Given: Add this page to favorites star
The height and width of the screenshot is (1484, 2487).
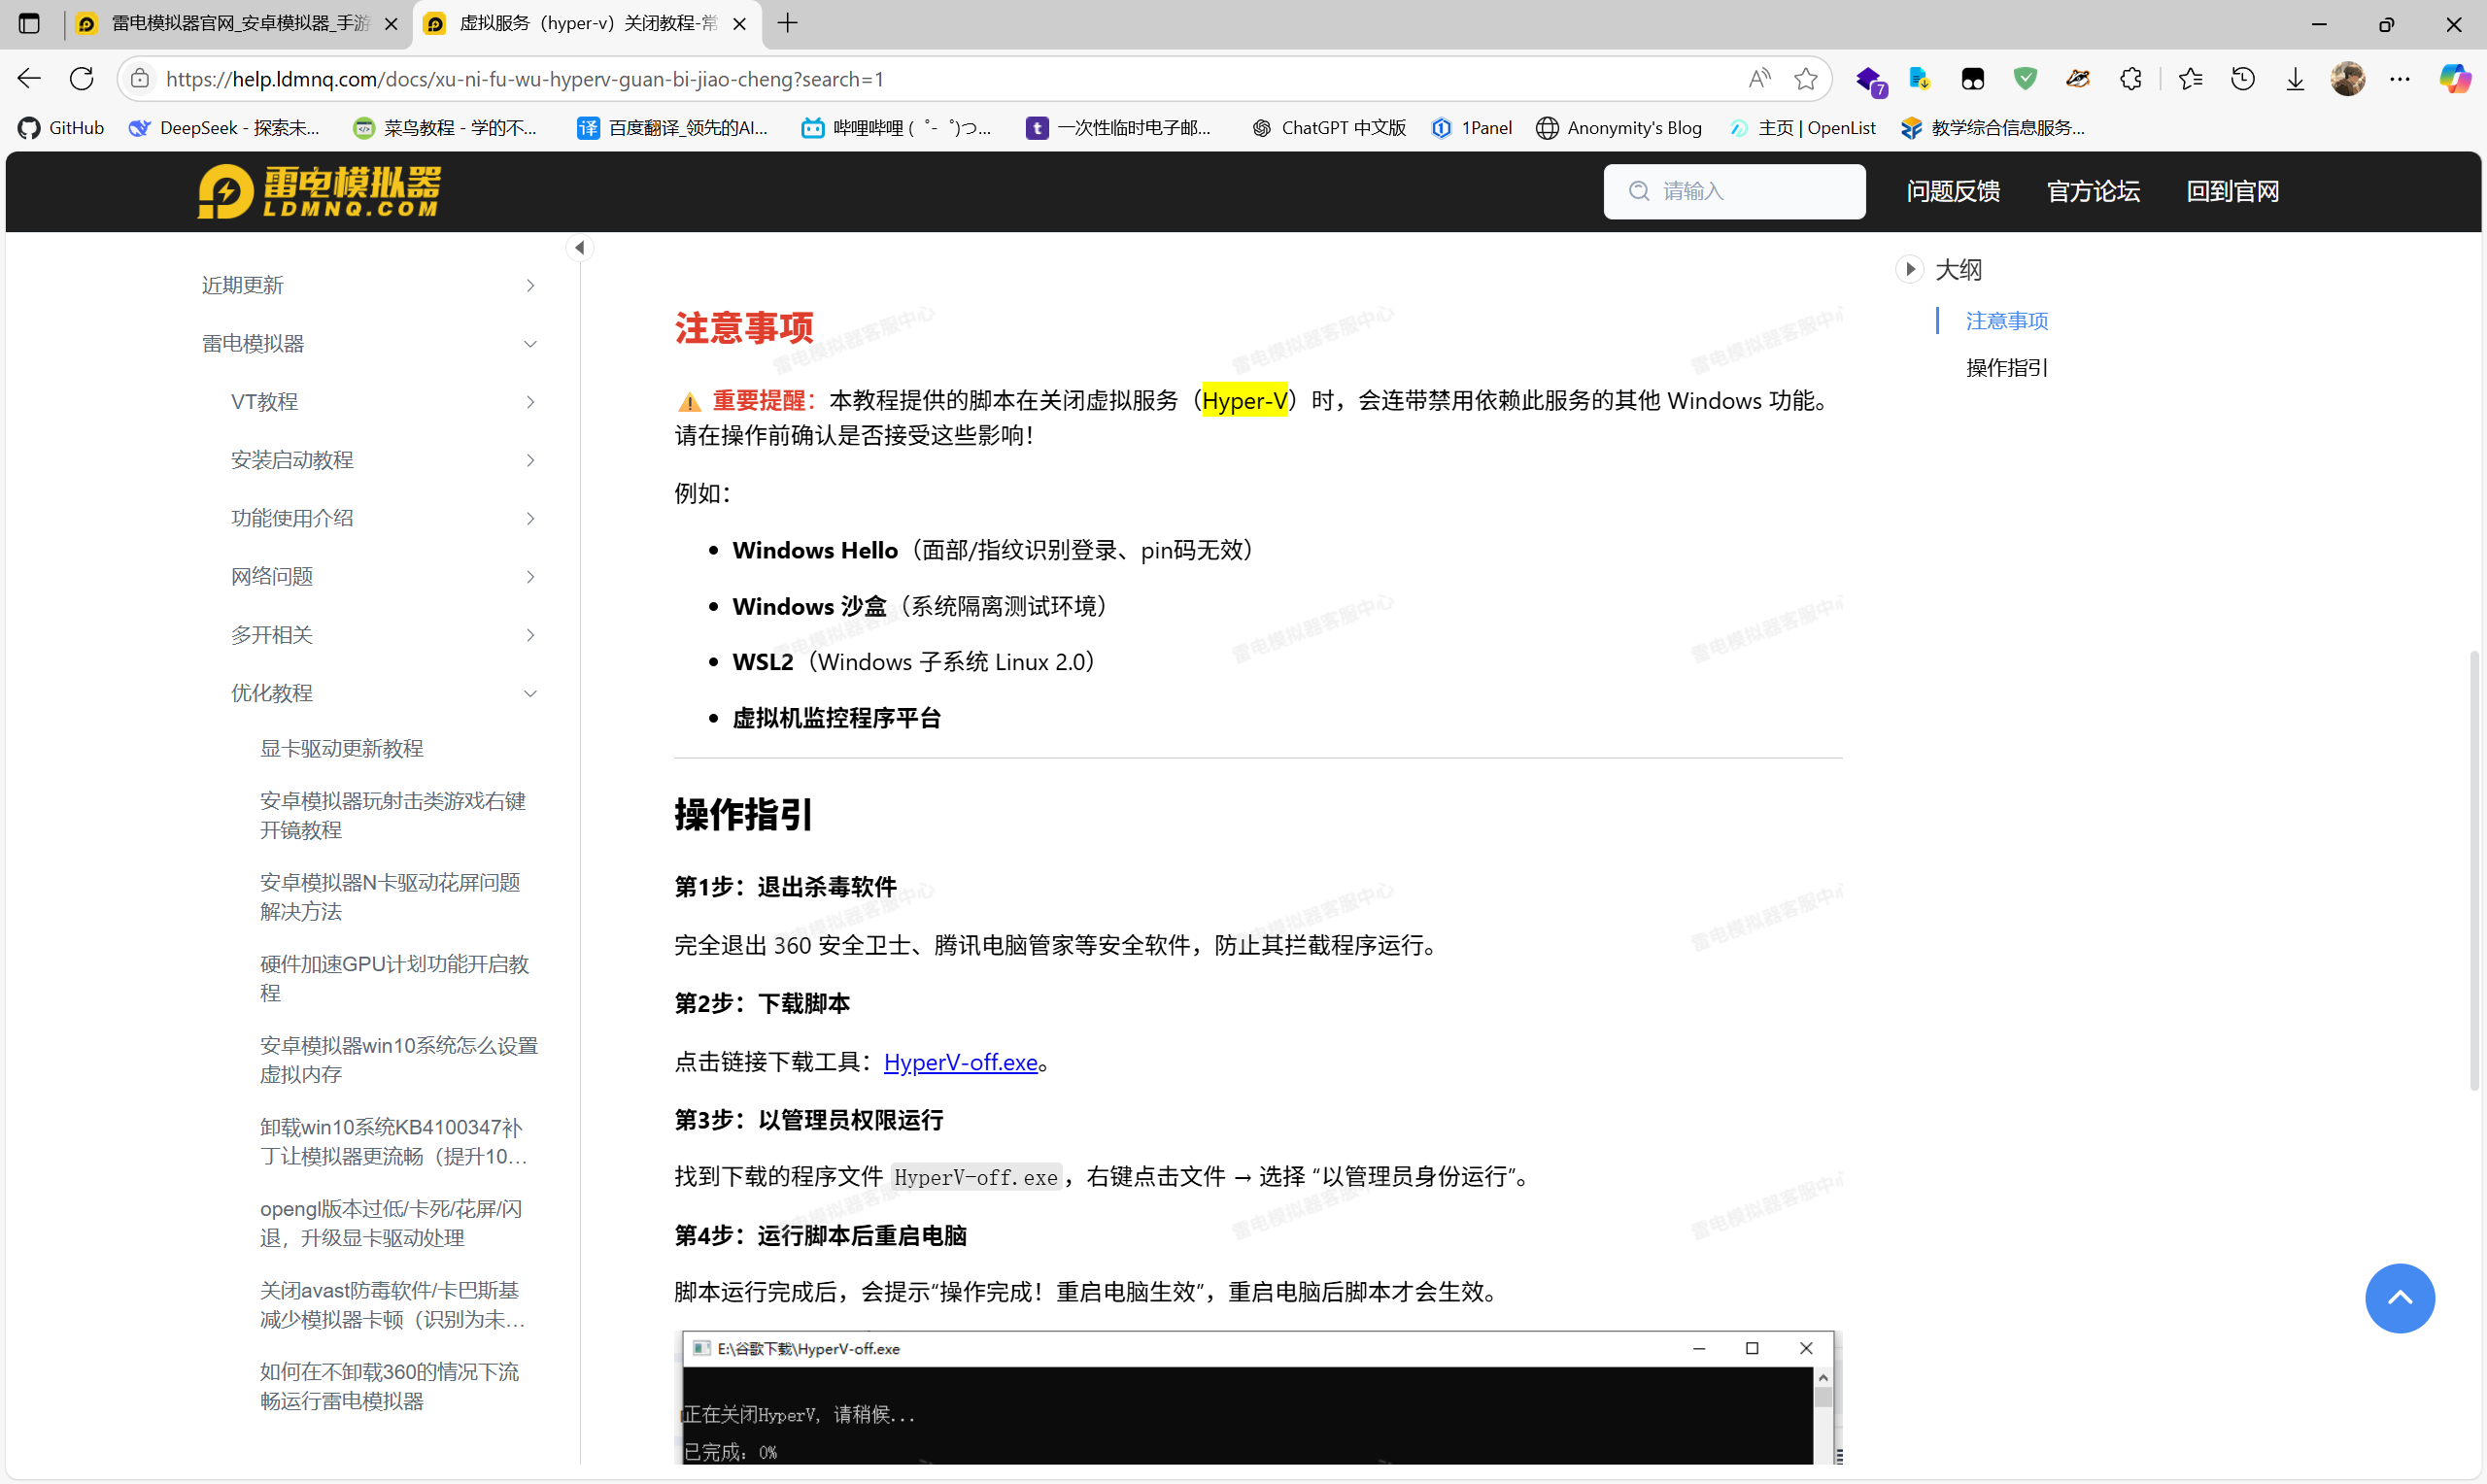Looking at the screenshot, I should tap(1805, 79).
